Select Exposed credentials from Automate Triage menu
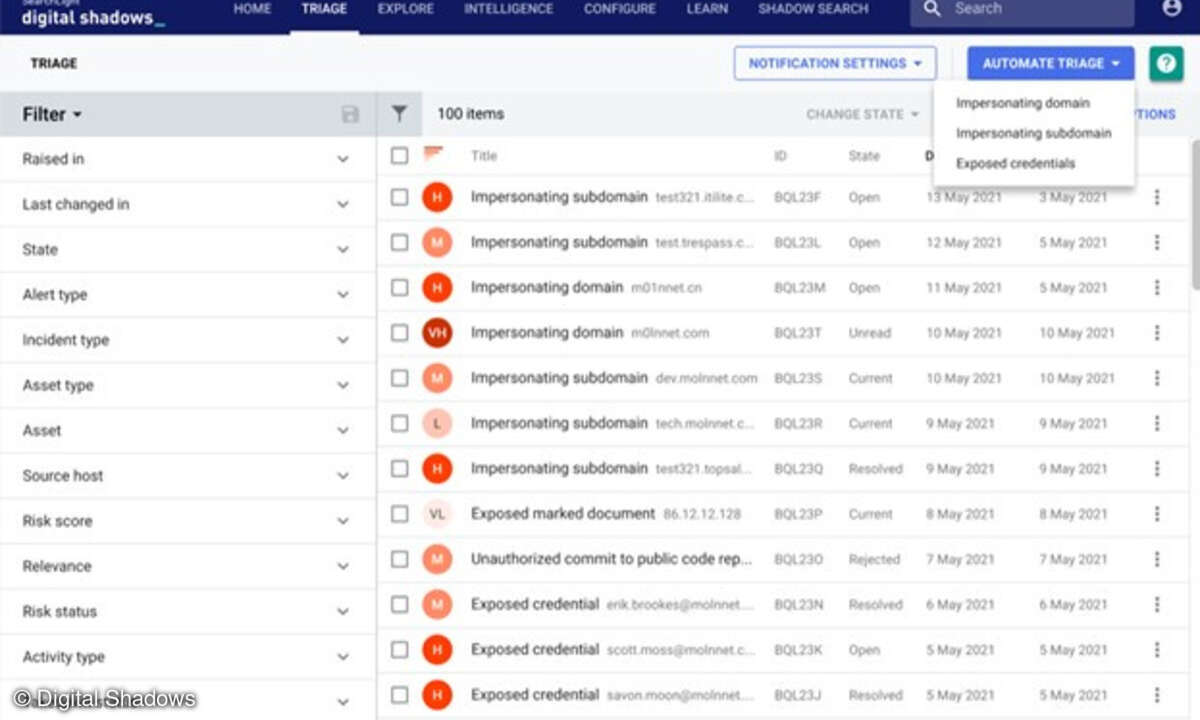Image resolution: width=1200 pixels, height=720 pixels. pos(1016,163)
